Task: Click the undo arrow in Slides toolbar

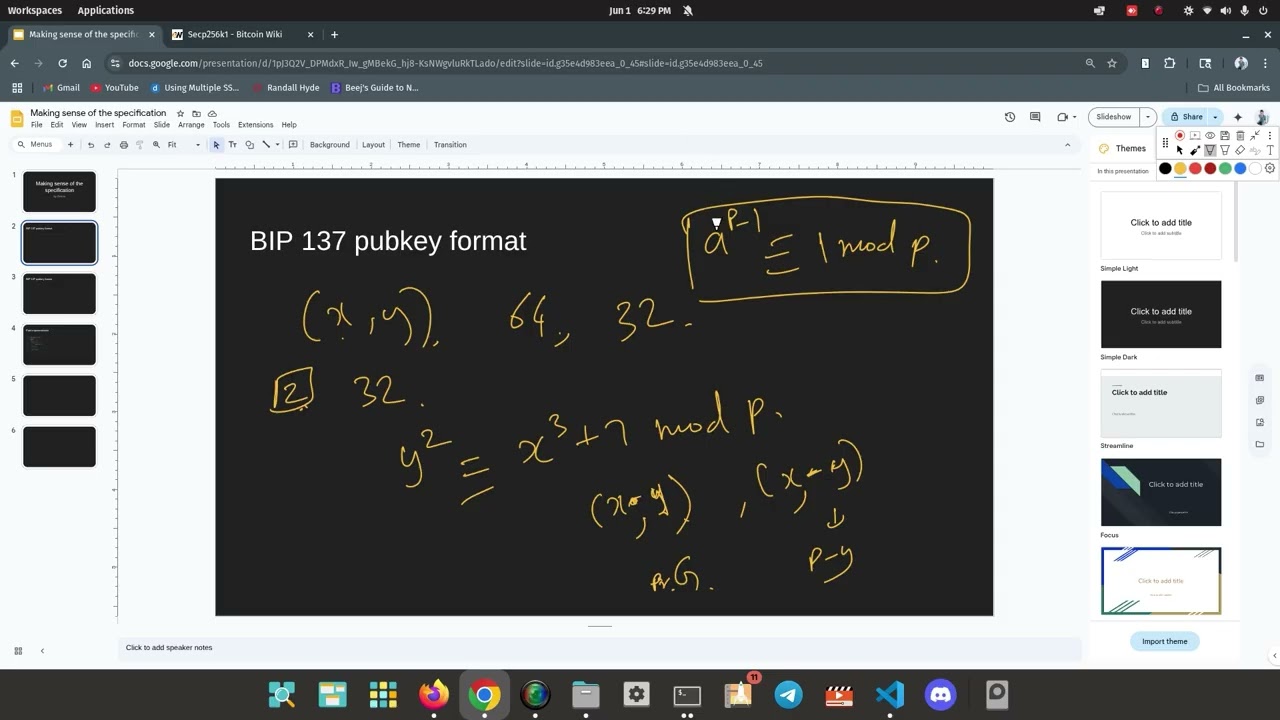Action: coord(91,145)
